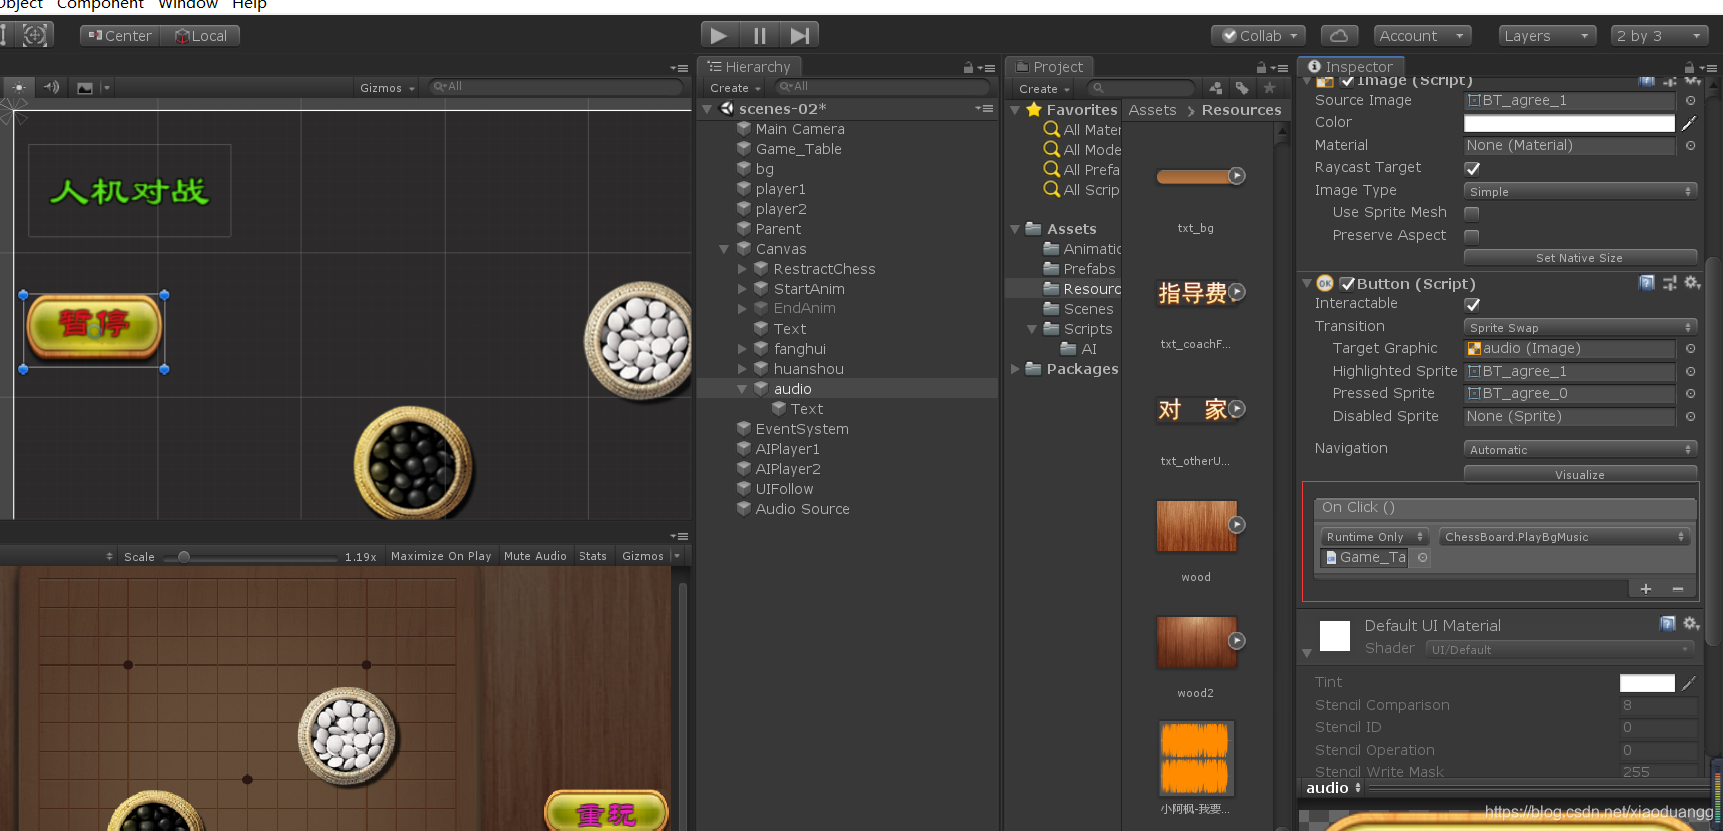Screen dimensions: 1723x831
Task: Open Transition Sprite Swap dropdown
Action: [x=1580, y=327]
